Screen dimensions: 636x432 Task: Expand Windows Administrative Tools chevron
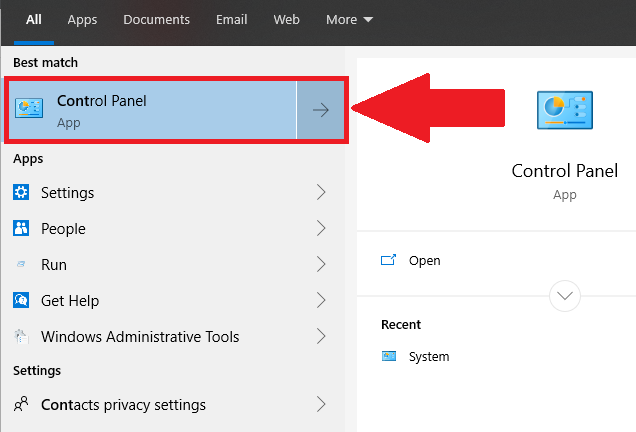pyautogui.click(x=321, y=336)
